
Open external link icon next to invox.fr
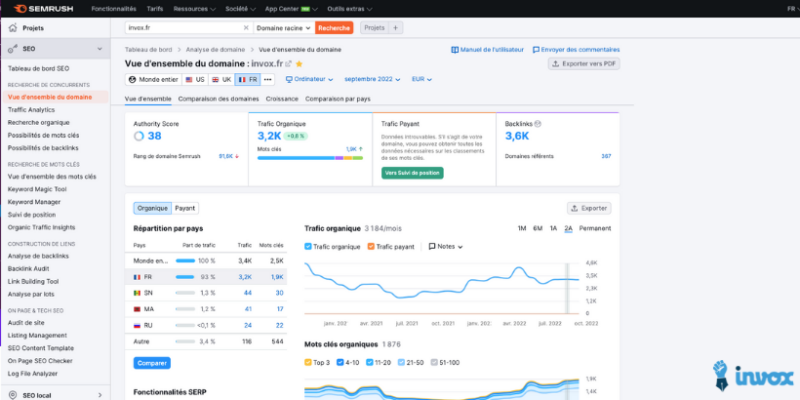pos(288,64)
